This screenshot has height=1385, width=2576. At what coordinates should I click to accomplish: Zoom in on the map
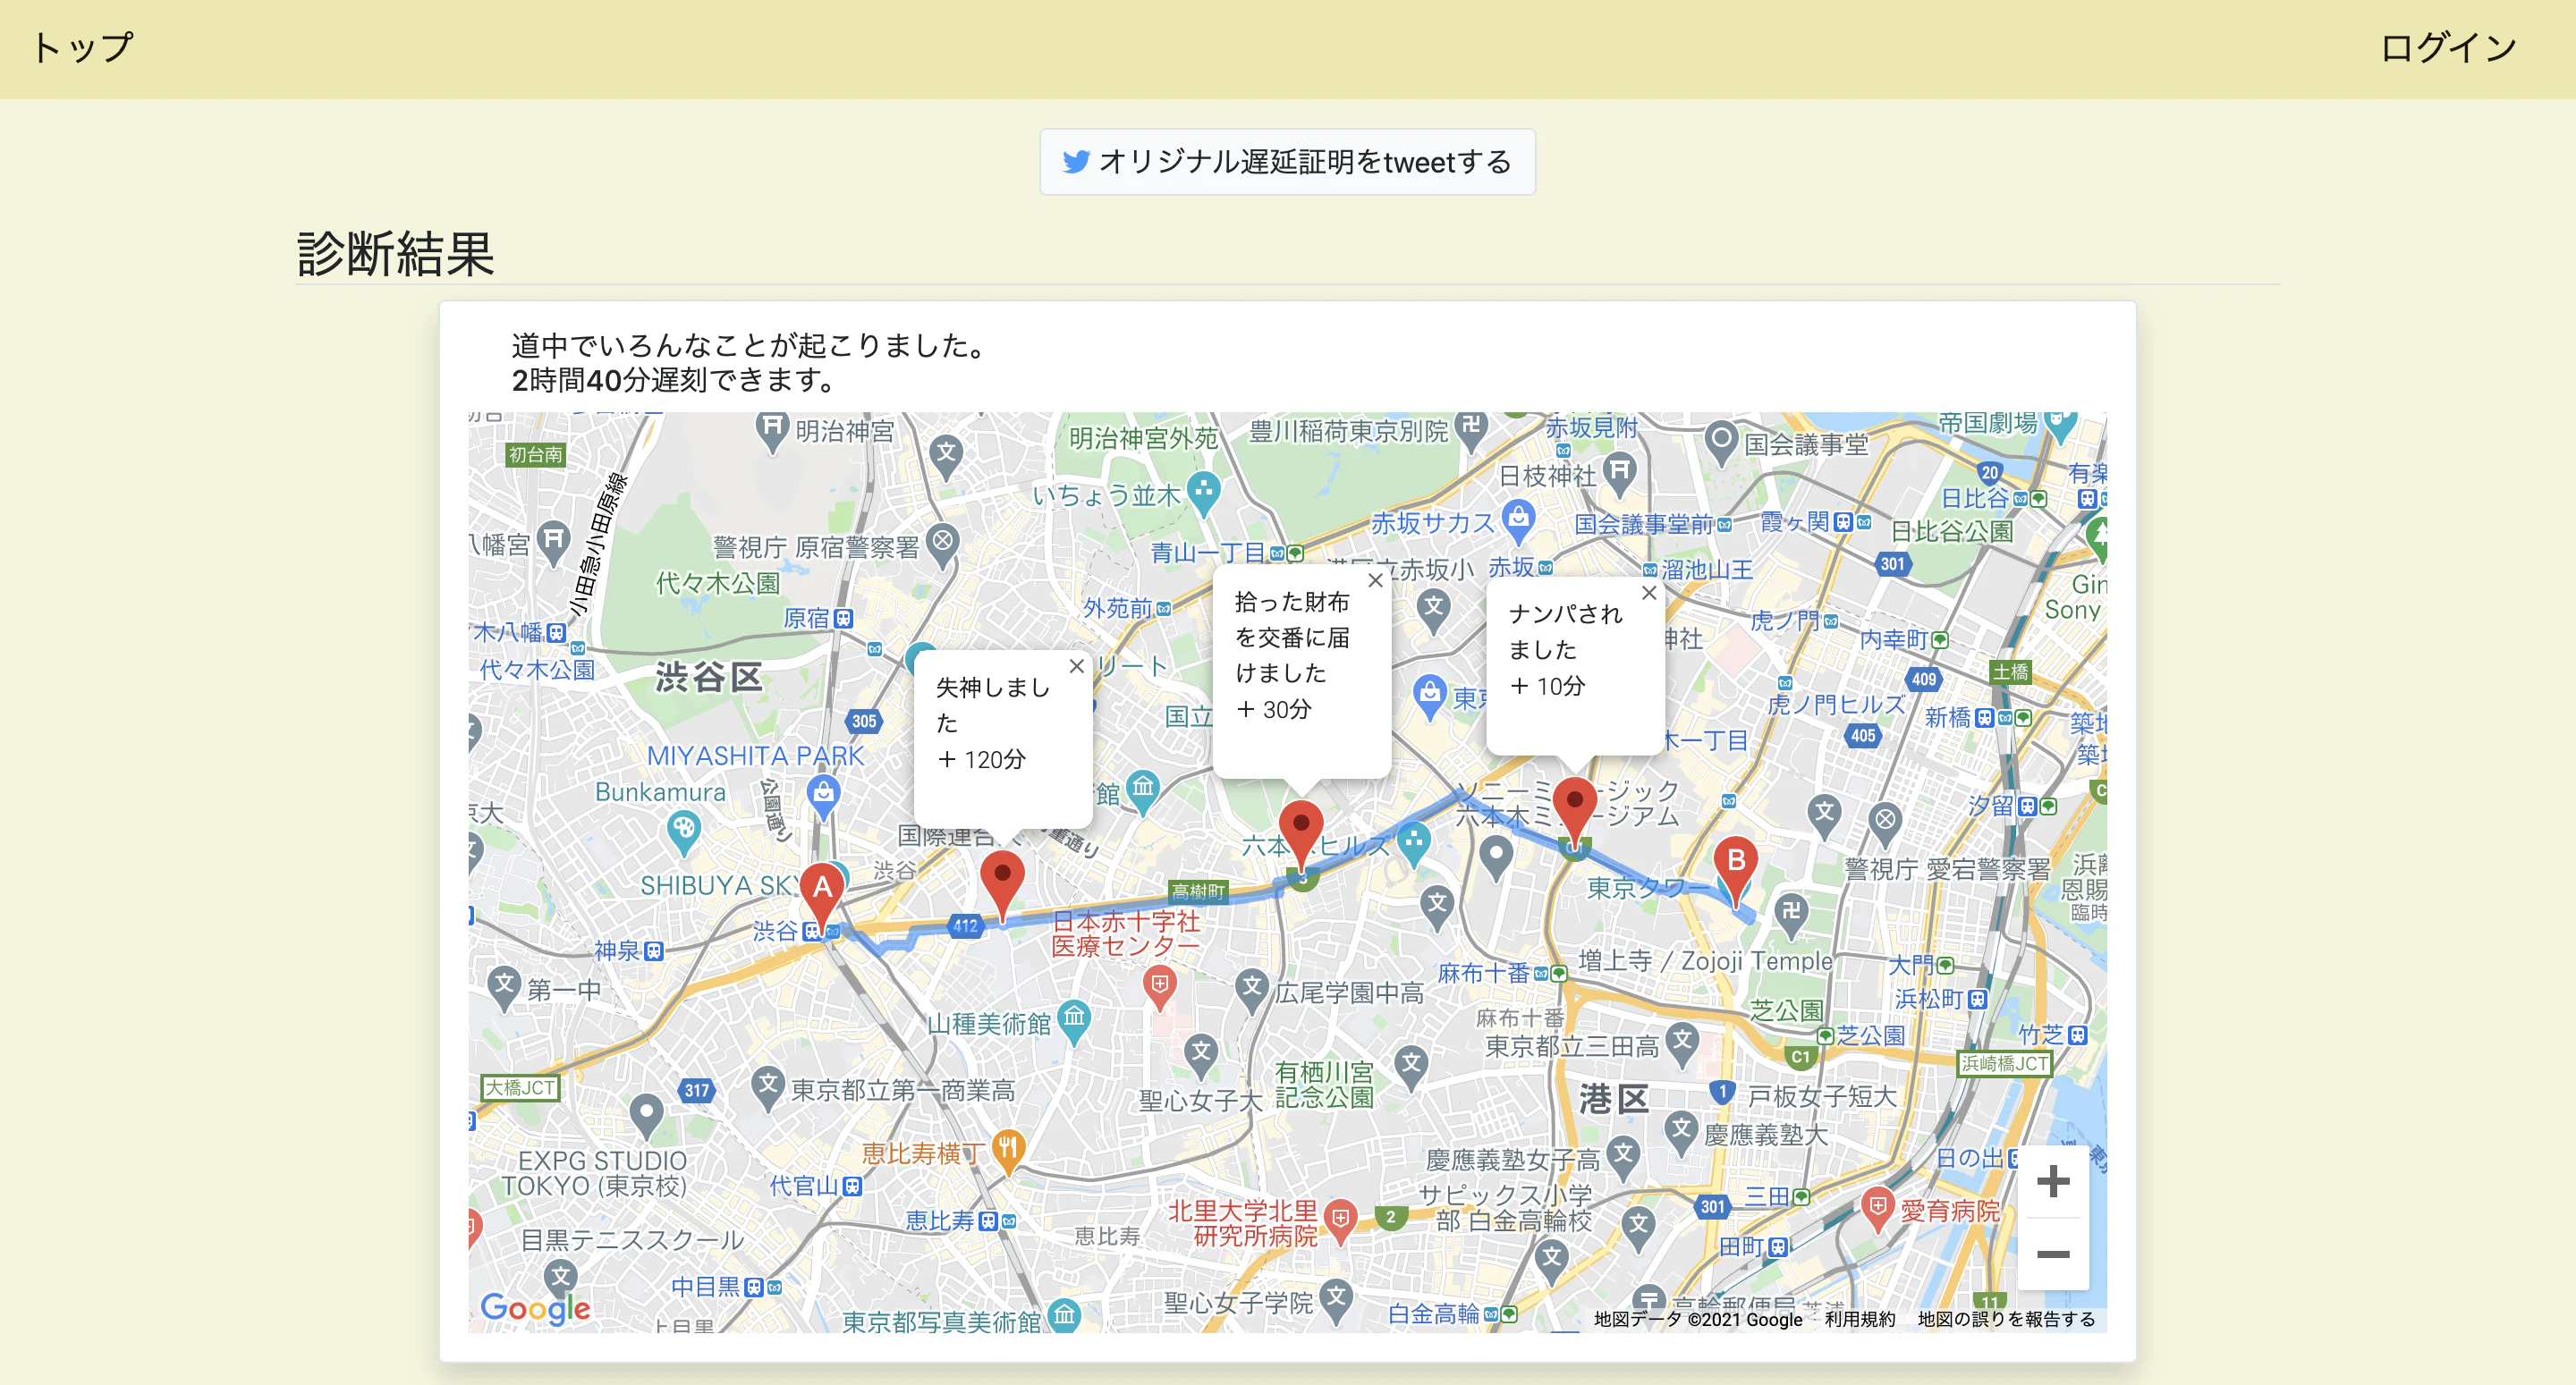(2052, 1181)
